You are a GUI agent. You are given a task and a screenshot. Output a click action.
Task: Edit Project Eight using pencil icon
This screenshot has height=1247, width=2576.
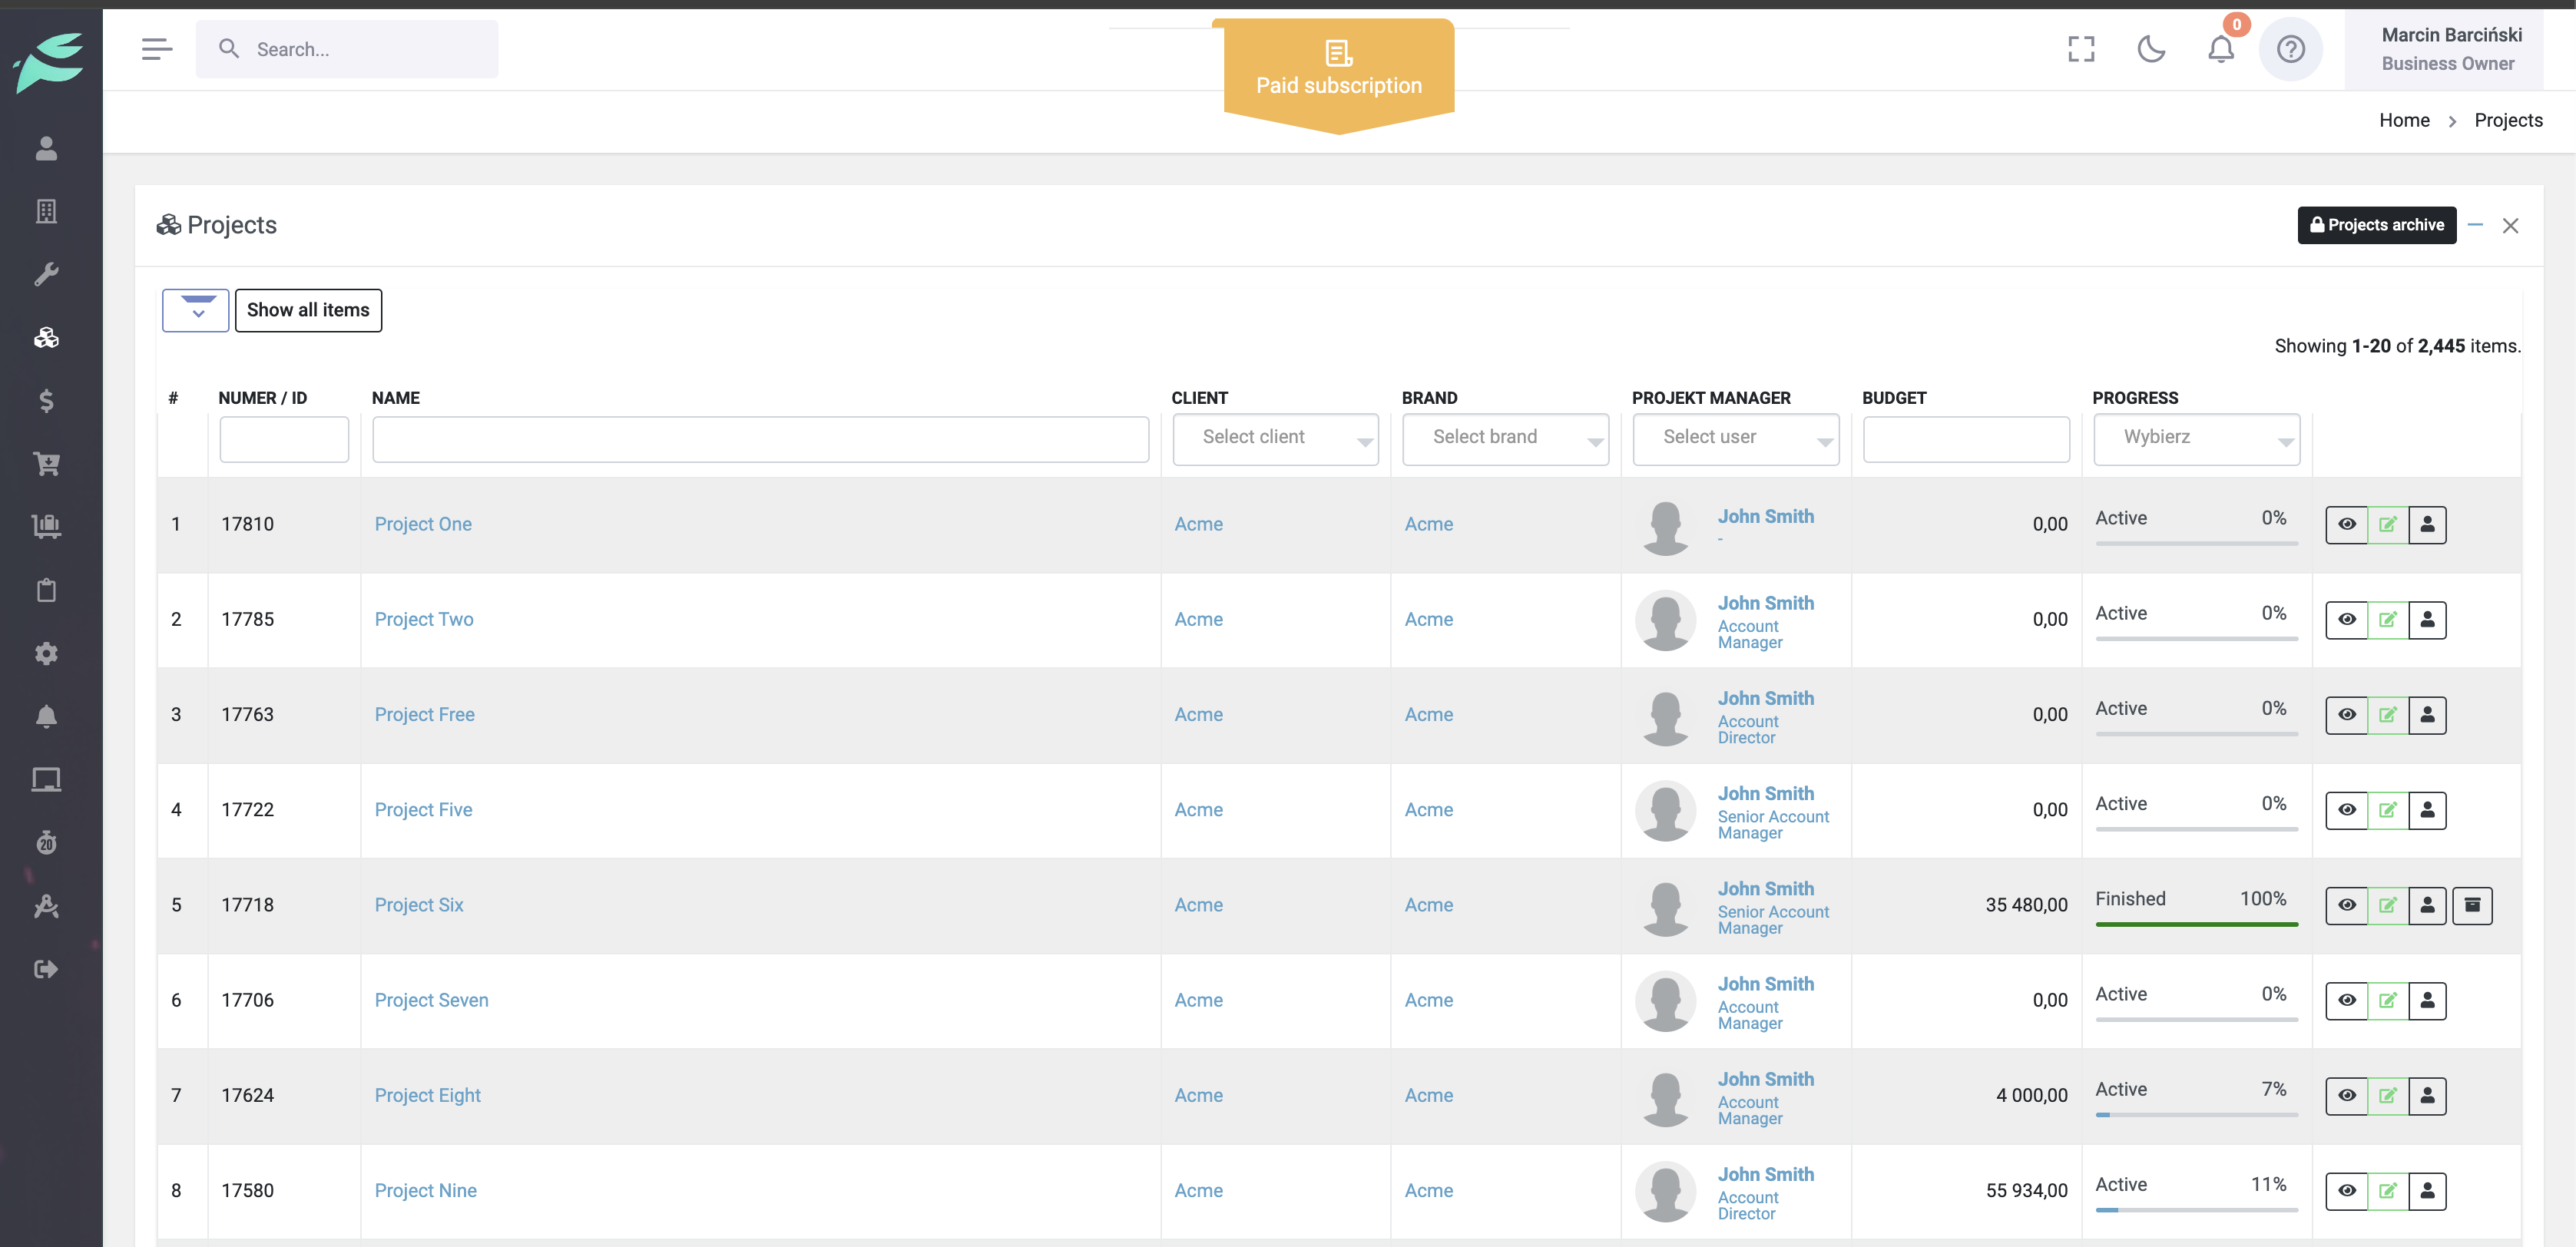pos(2387,1096)
